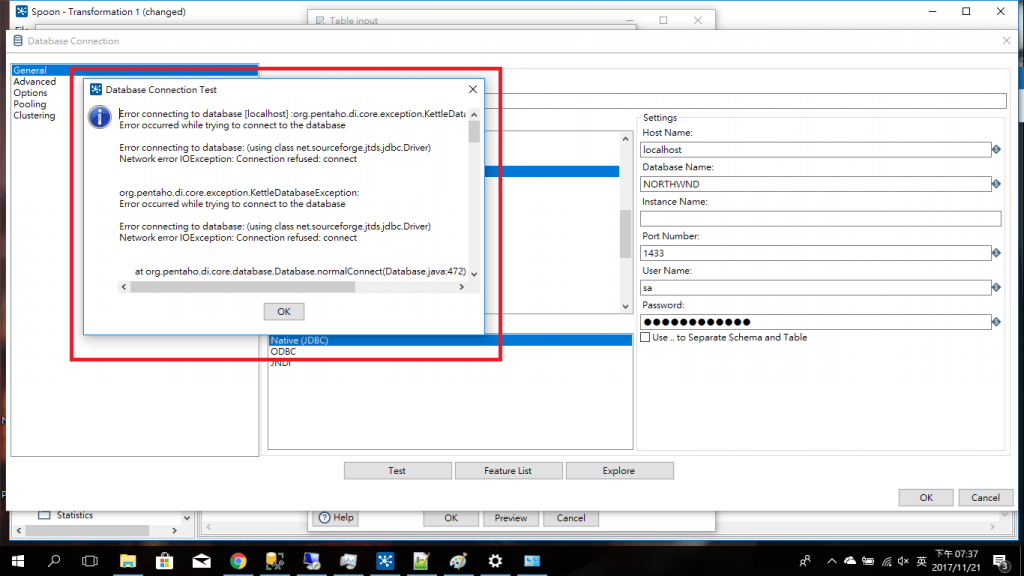This screenshot has height=576, width=1024.
Task: Click Help in the Table input window
Action: point(336,518)
